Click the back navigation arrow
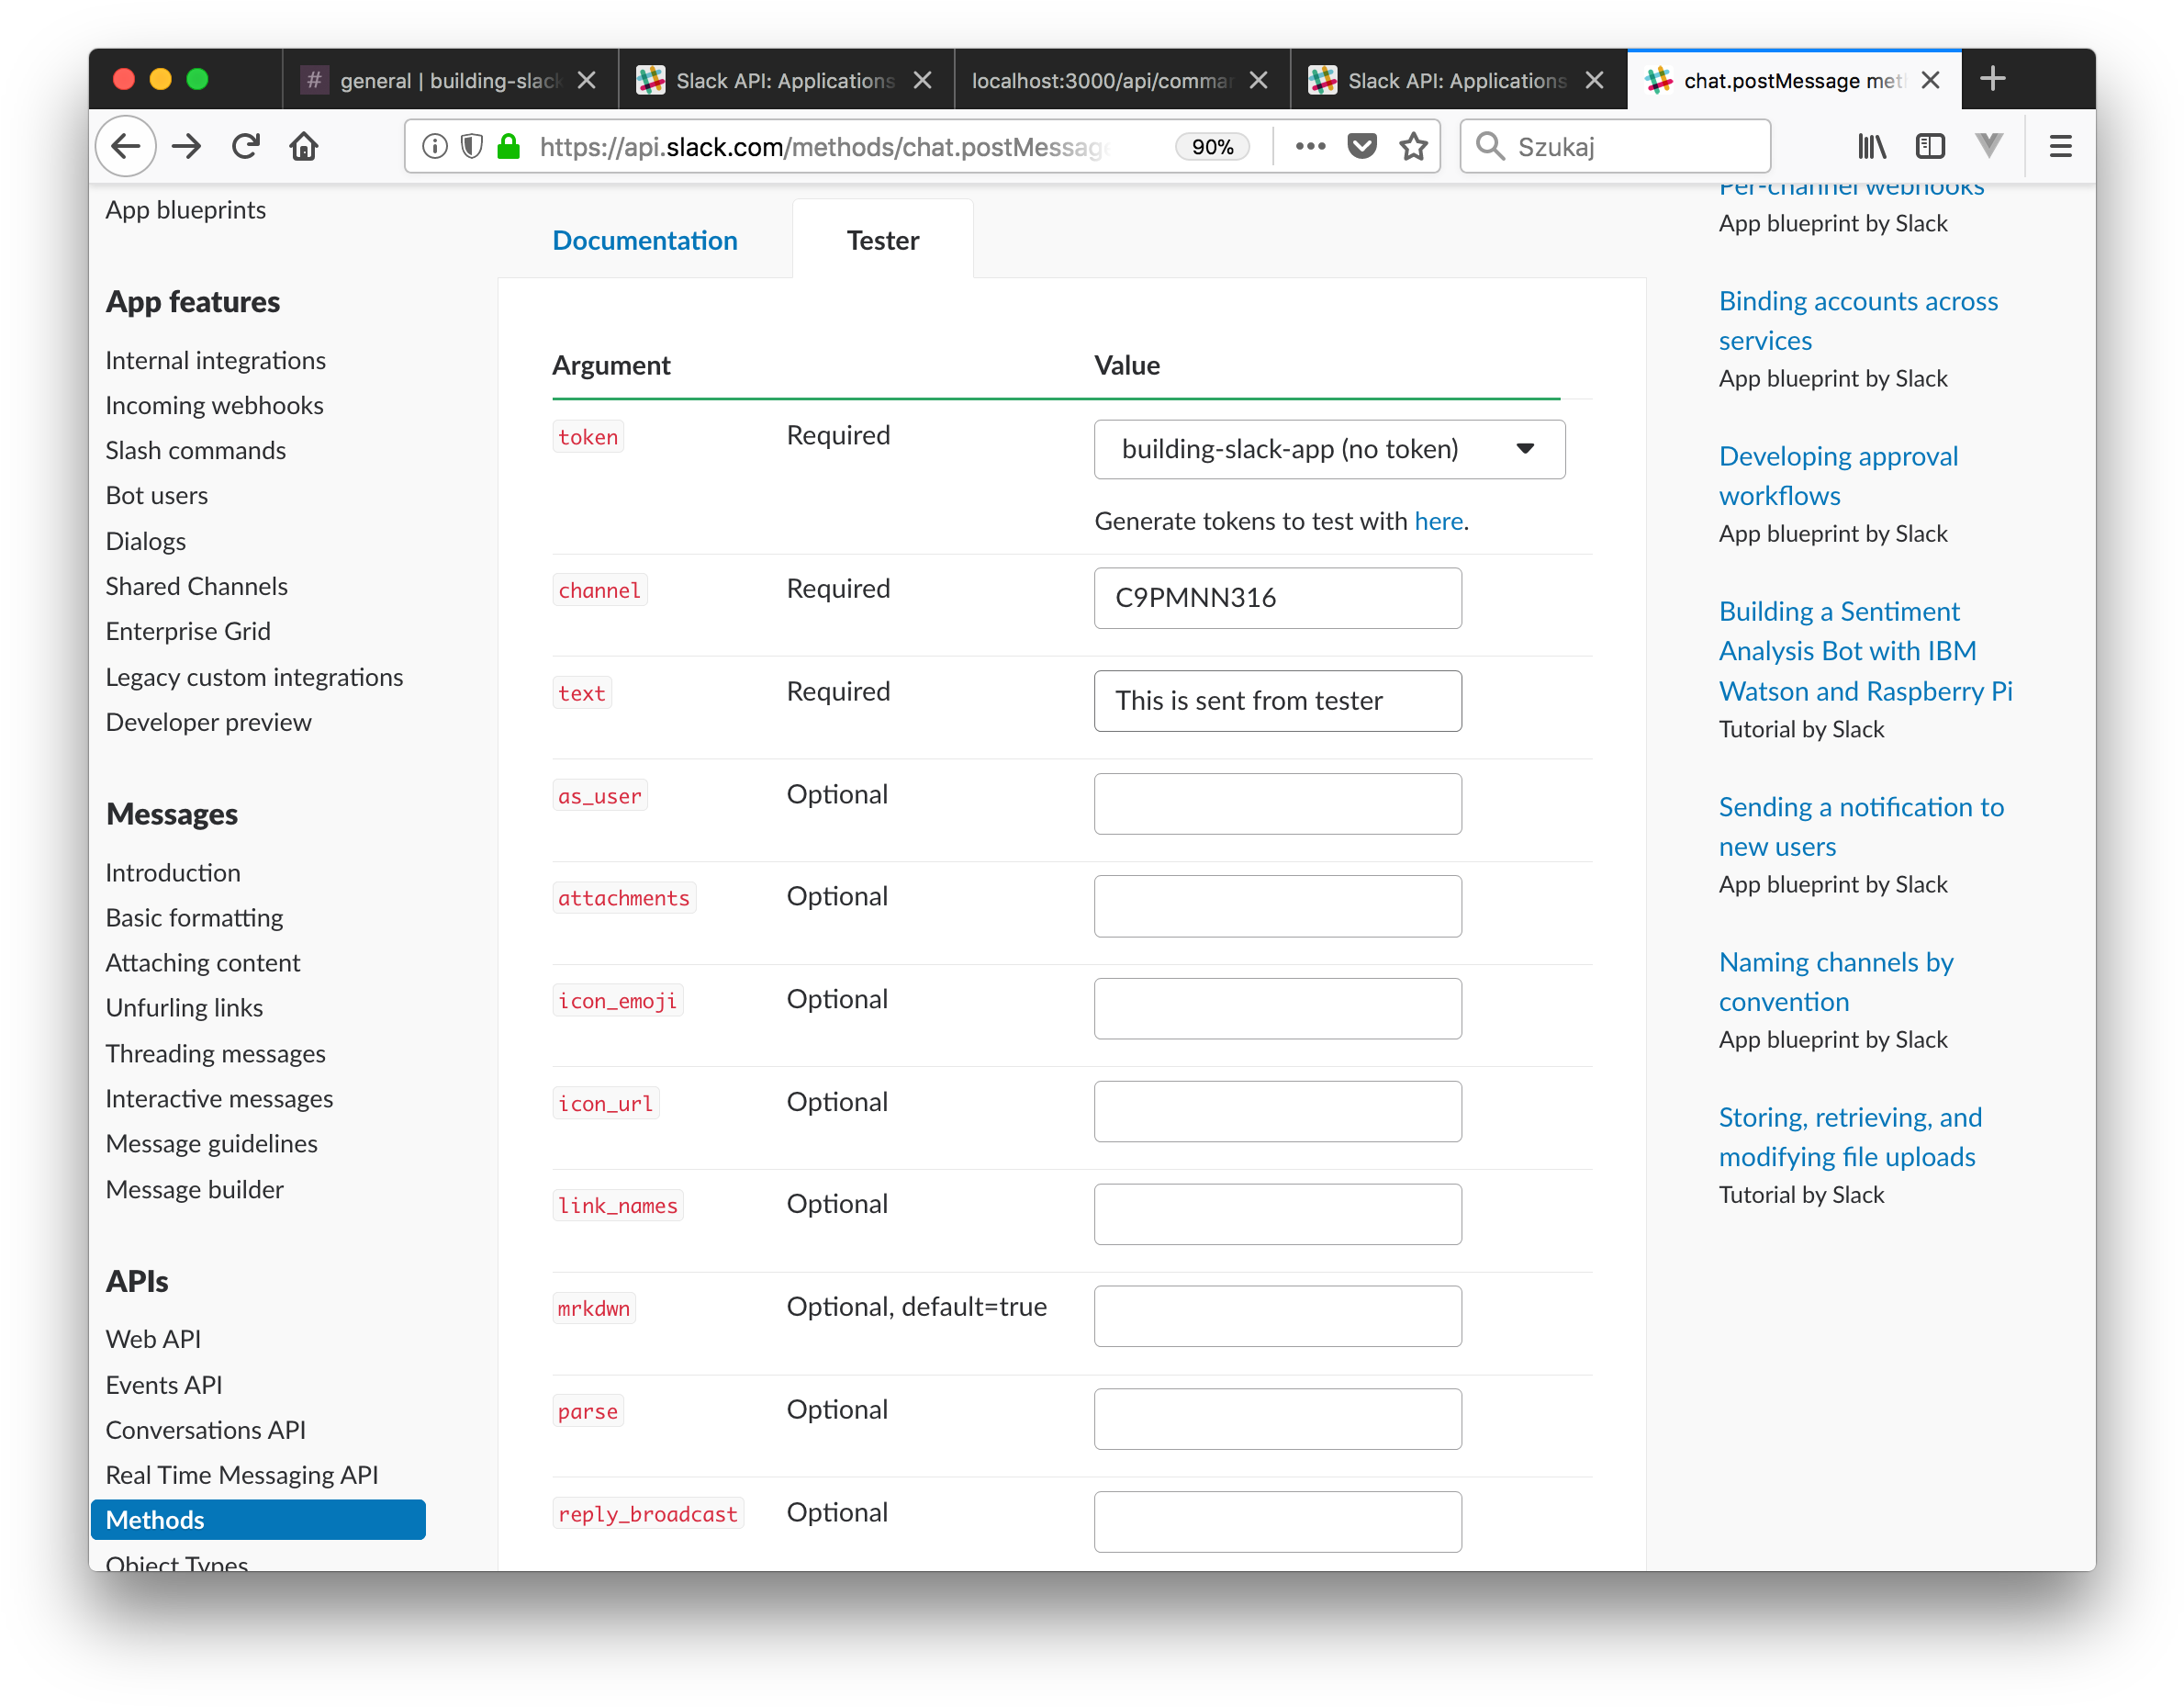Viewport: 2184px width, 1707px height. [126, 146]
